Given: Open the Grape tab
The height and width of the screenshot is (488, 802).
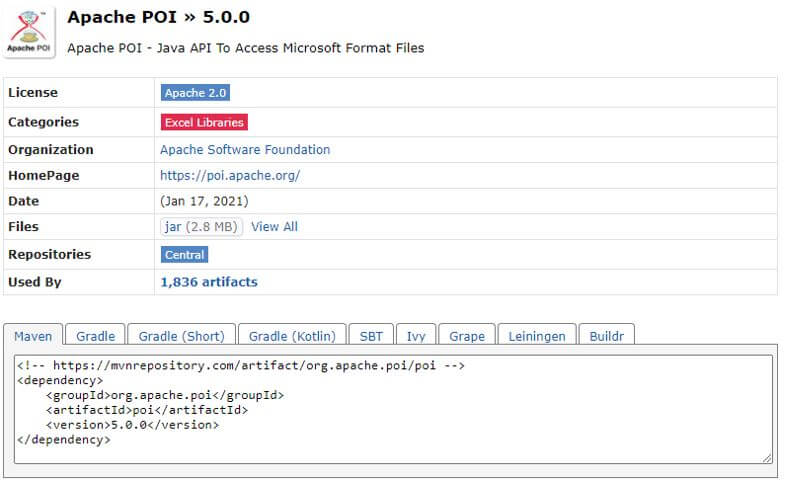Looking at the screenshot, I should coord(466,336).
